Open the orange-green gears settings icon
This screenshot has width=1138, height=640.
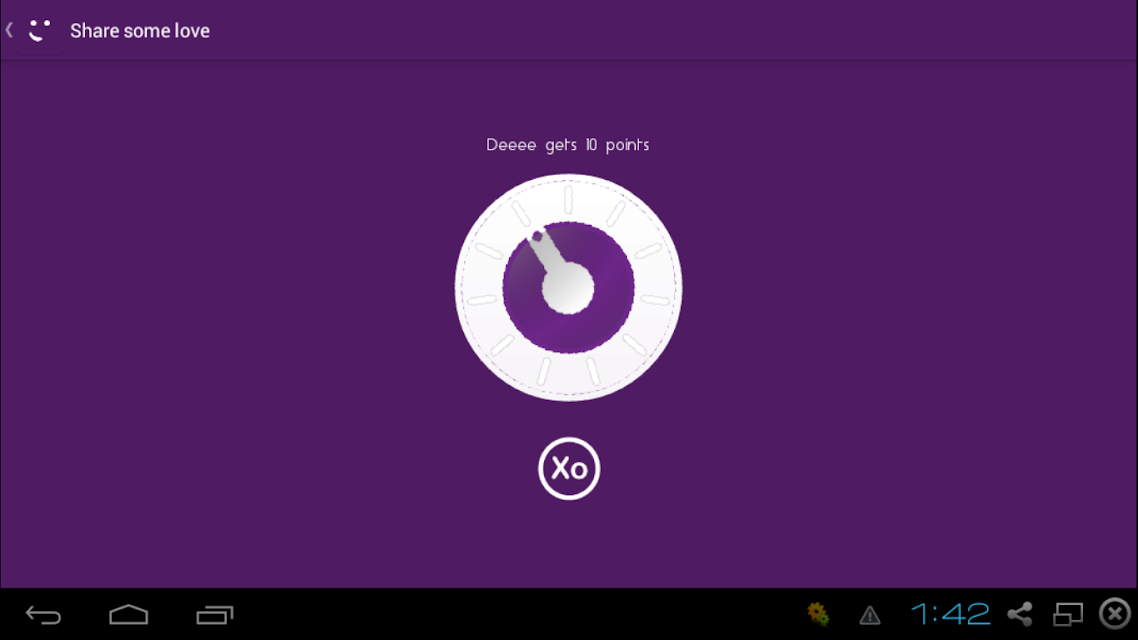click(819, 615)
